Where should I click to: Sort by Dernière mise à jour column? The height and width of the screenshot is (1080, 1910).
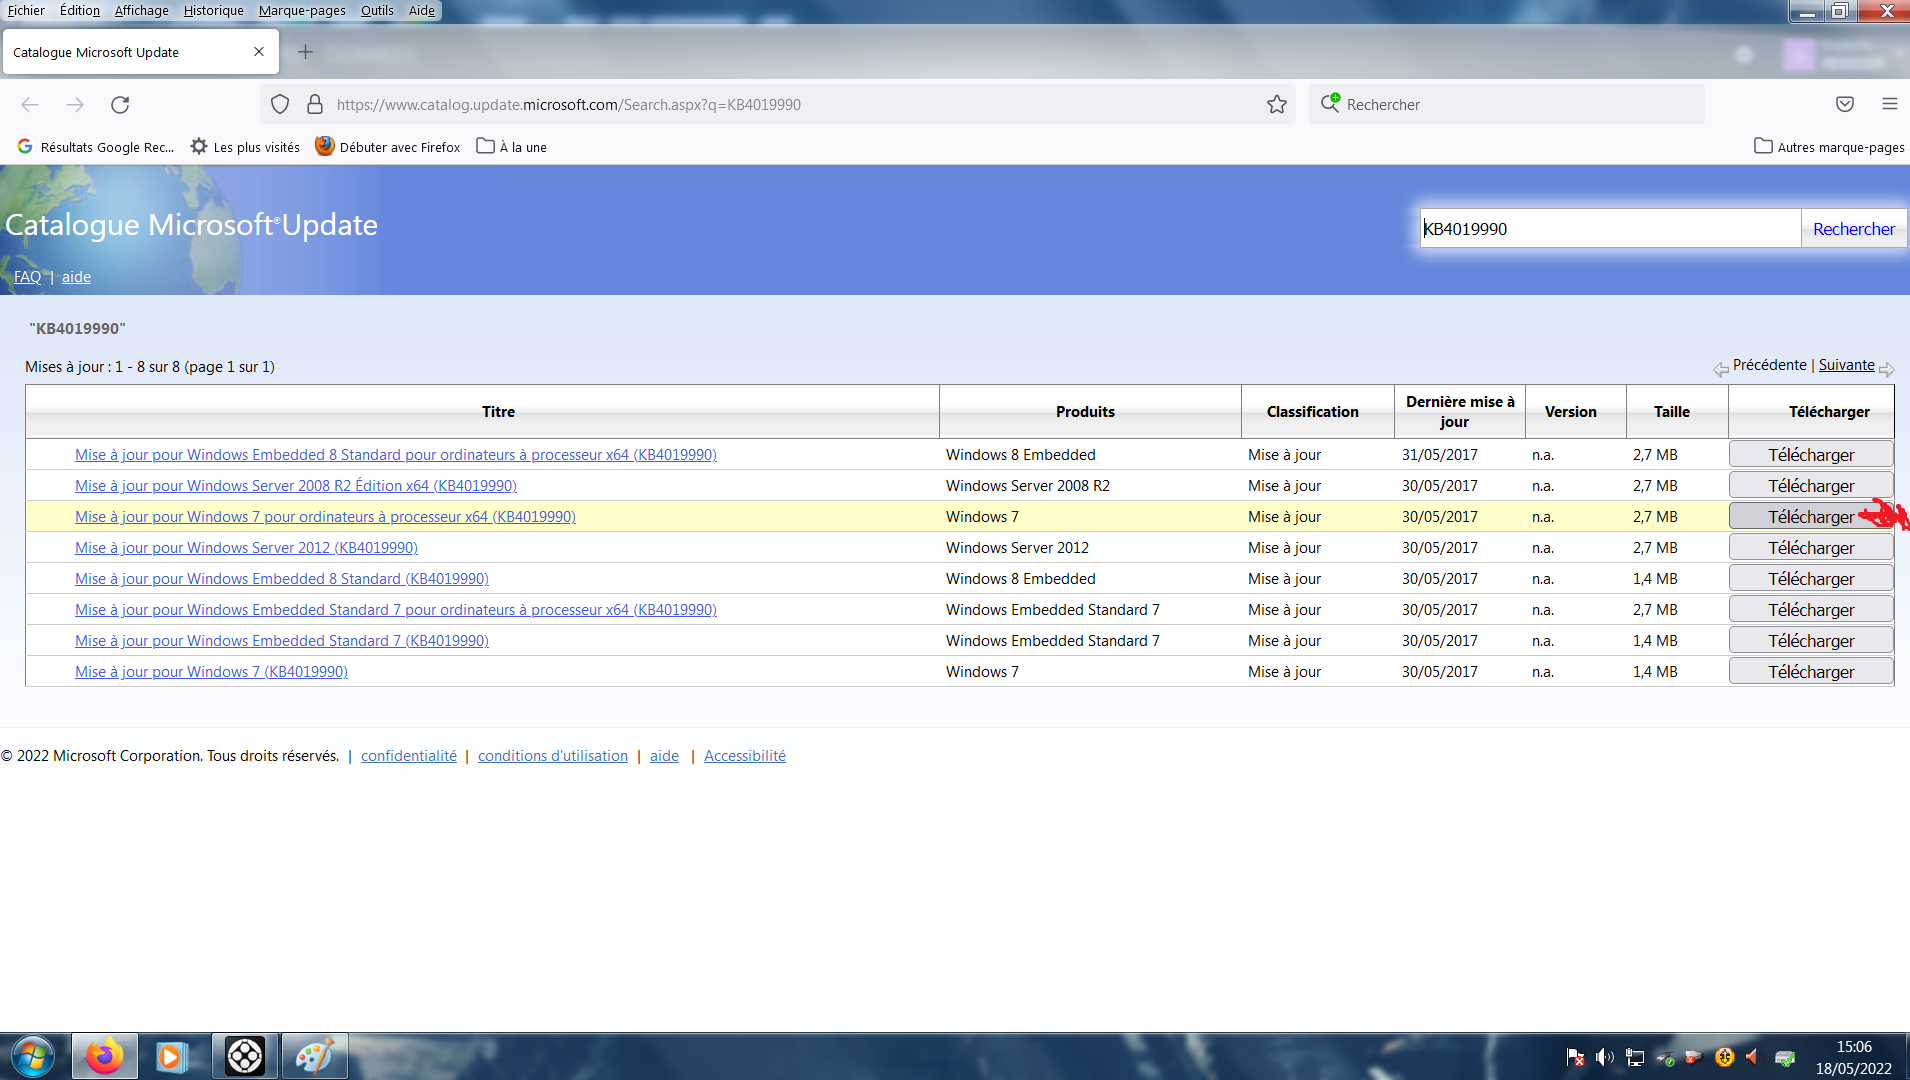[x=1459, y=412]
